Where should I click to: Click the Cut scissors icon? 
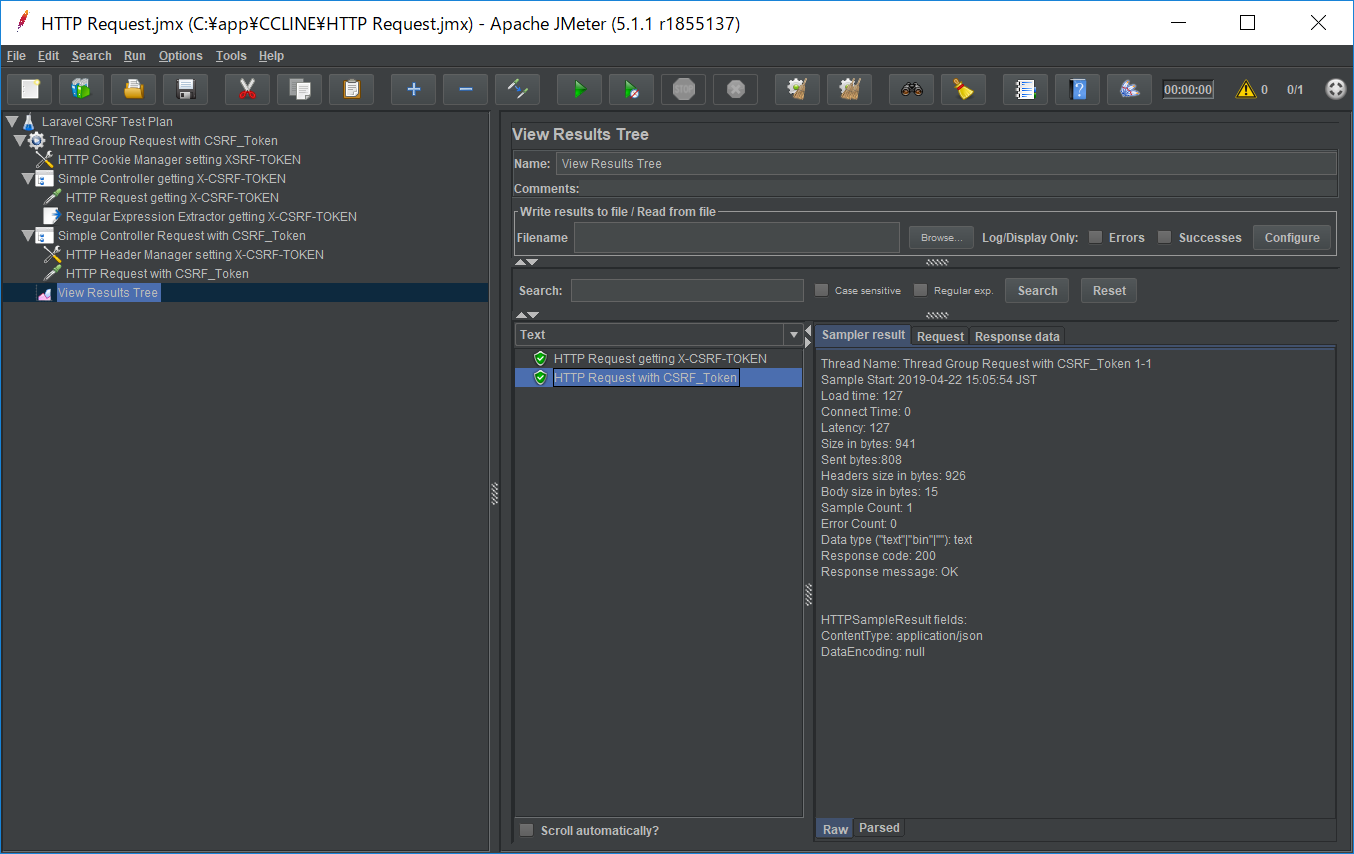point(247,89)
